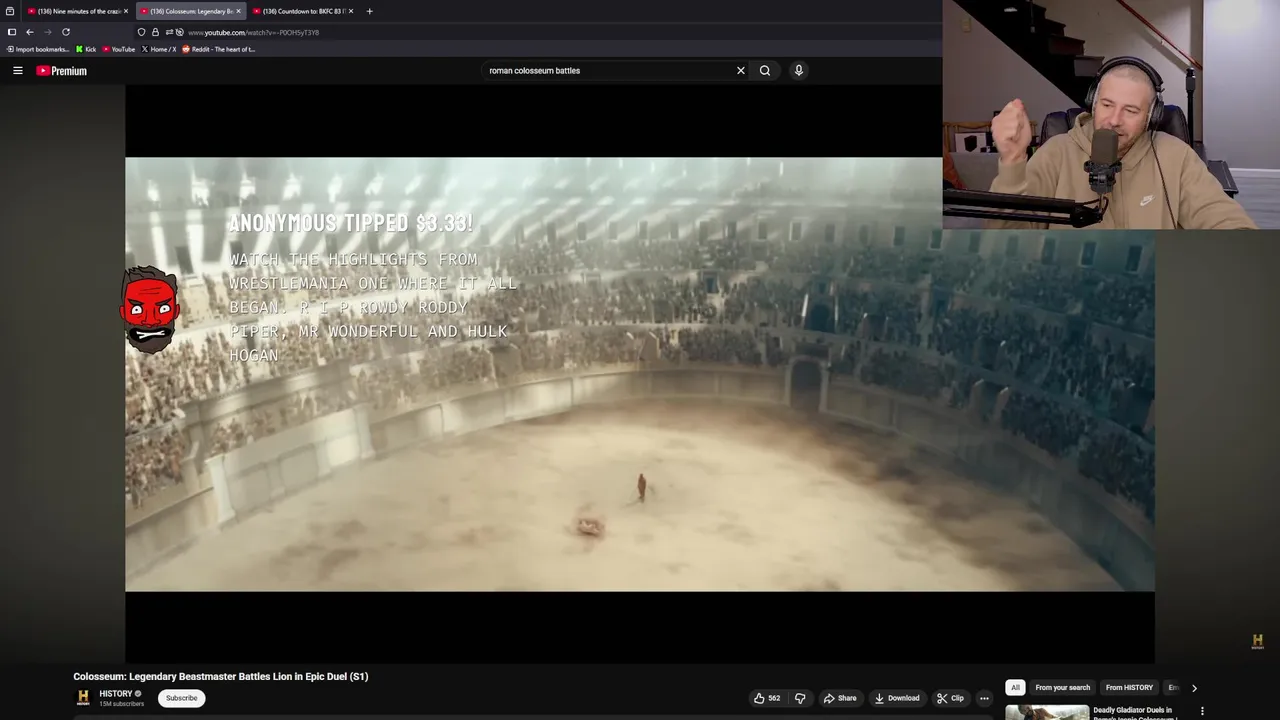This screenshot has width=1280, height=720.
Task: Close the Colosseum Legendary tab
Action: [x=238, y=11]
